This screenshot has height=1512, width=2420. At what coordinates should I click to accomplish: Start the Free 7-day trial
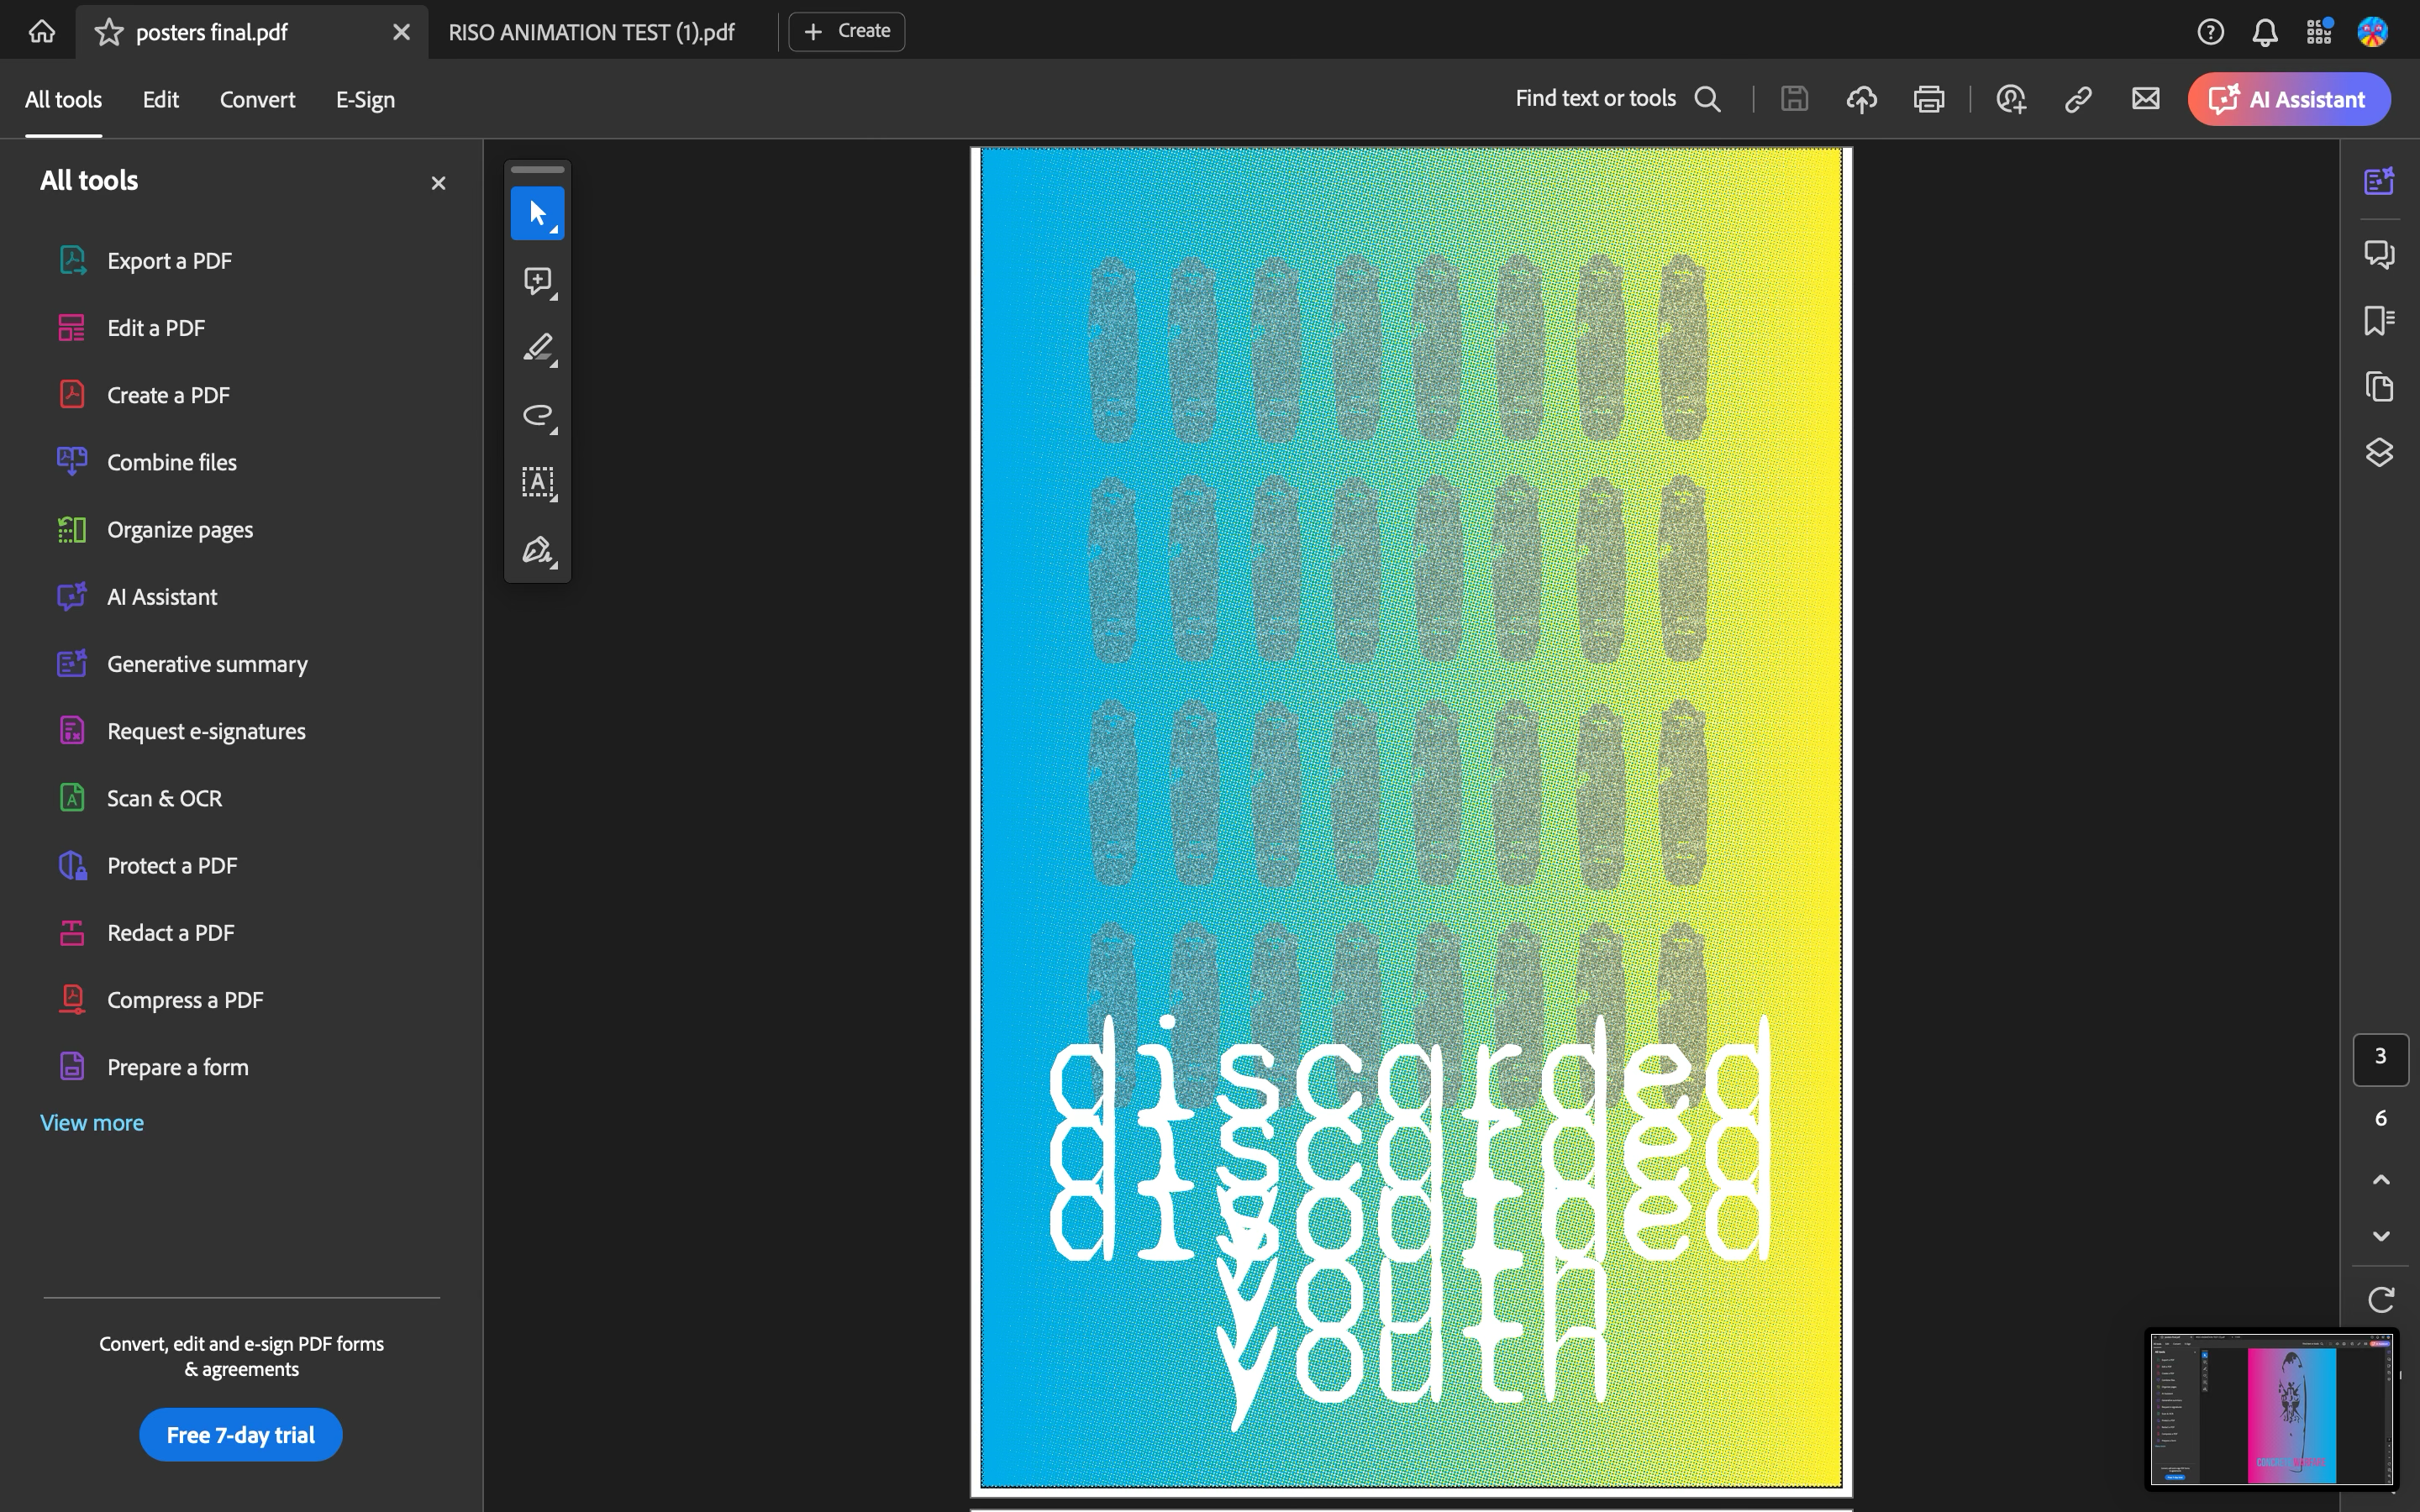click(x=240, y=1435)
